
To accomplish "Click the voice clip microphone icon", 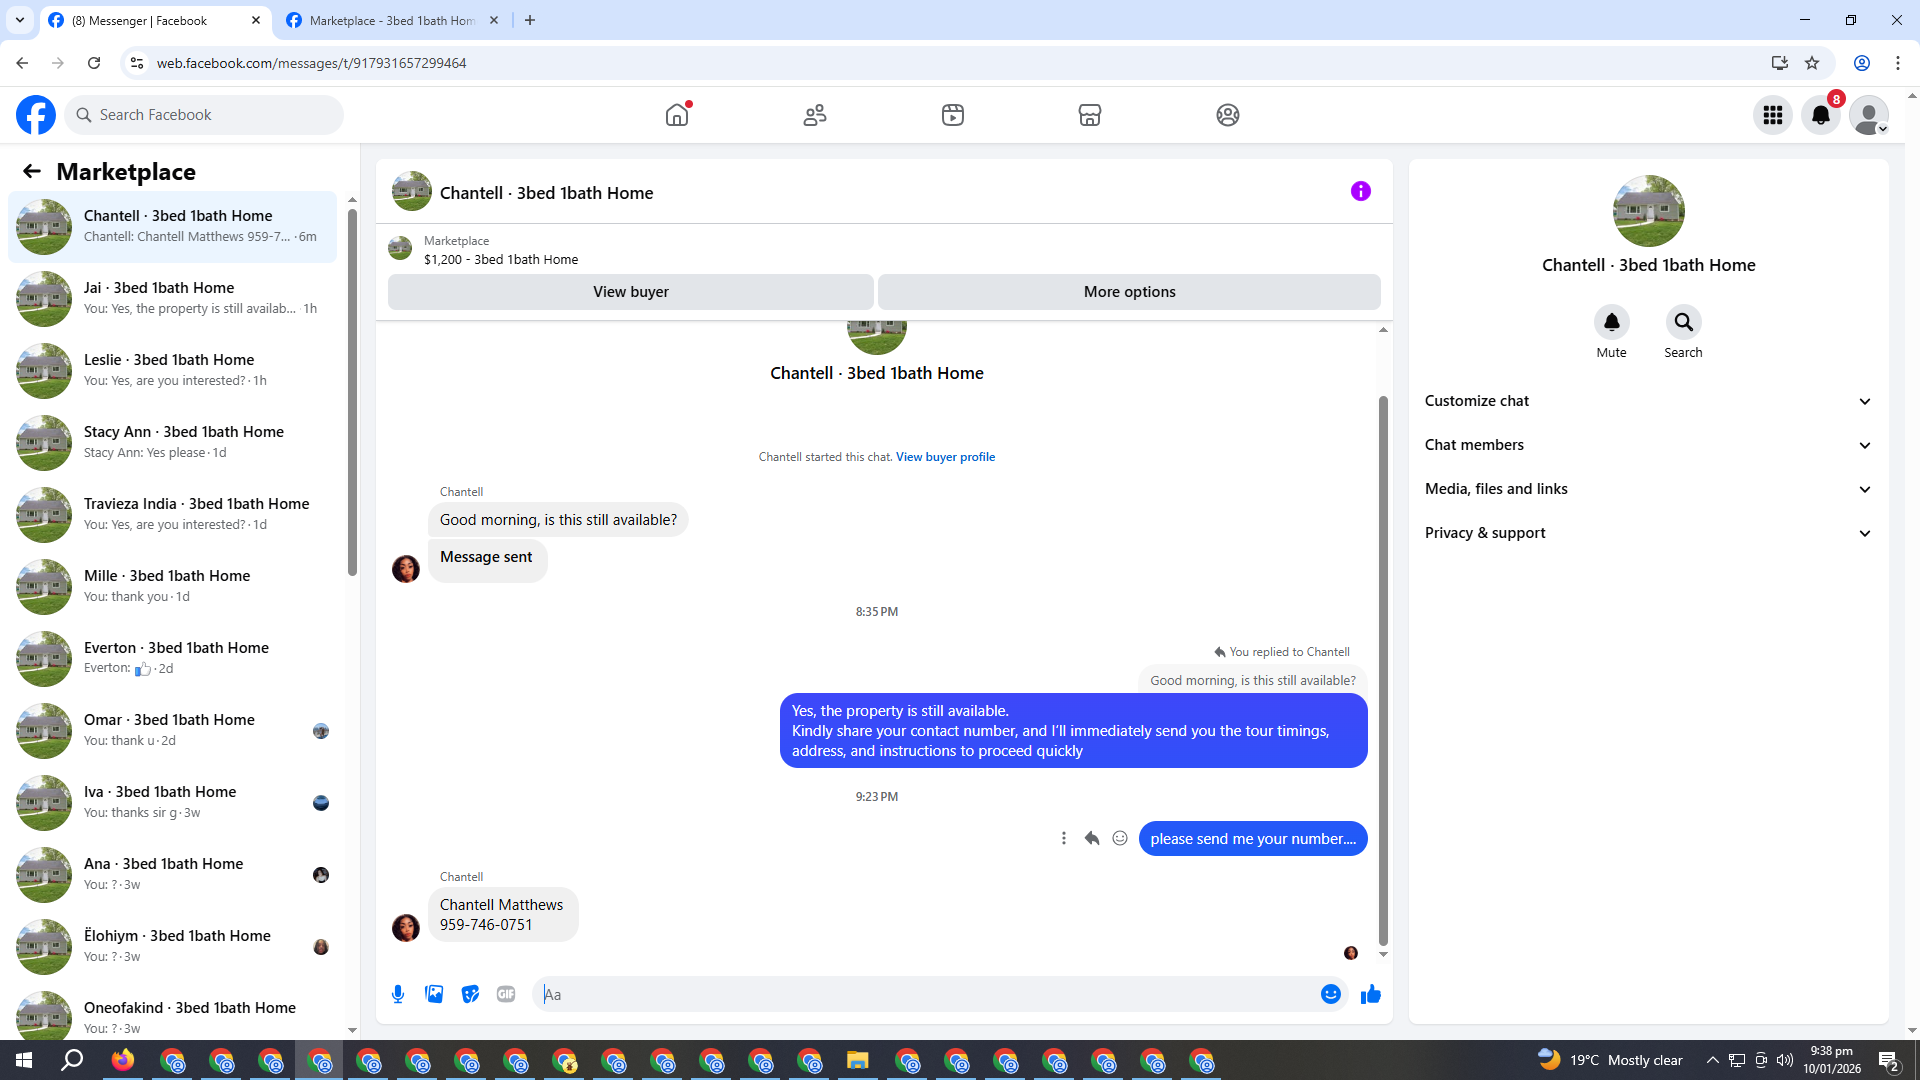I will [398, 994].
